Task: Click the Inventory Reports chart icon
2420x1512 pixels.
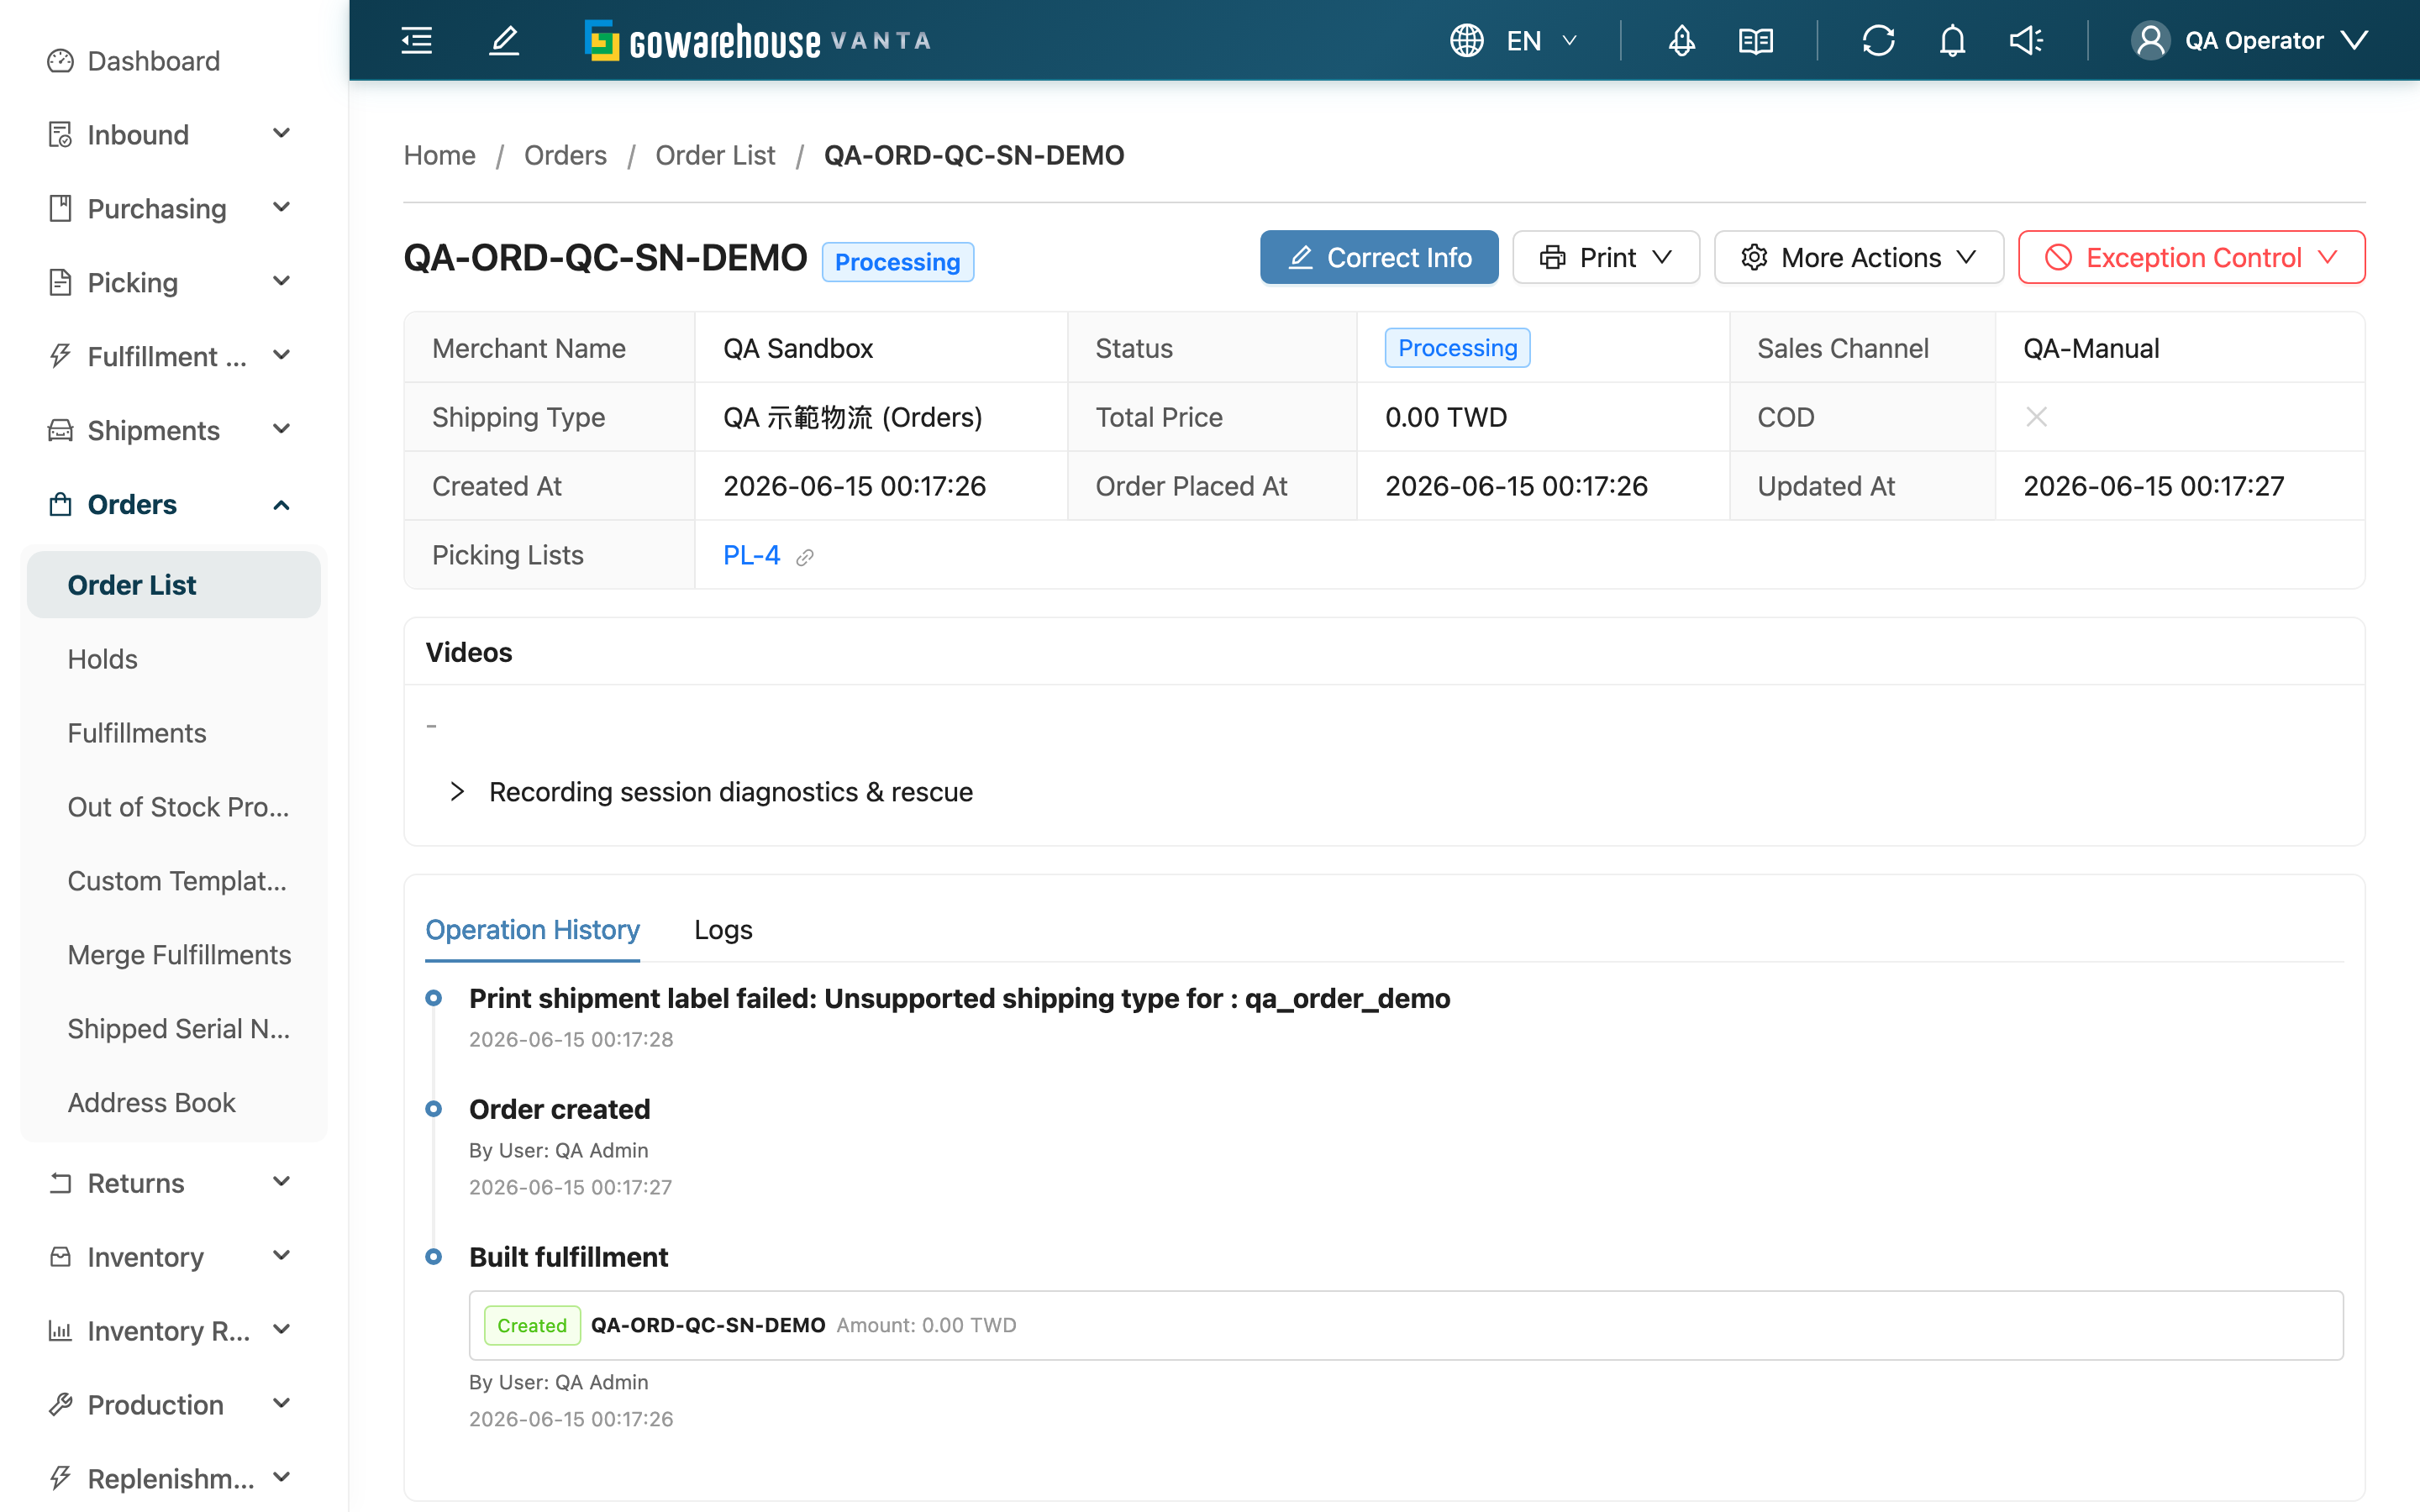Action: point(60,1331)
